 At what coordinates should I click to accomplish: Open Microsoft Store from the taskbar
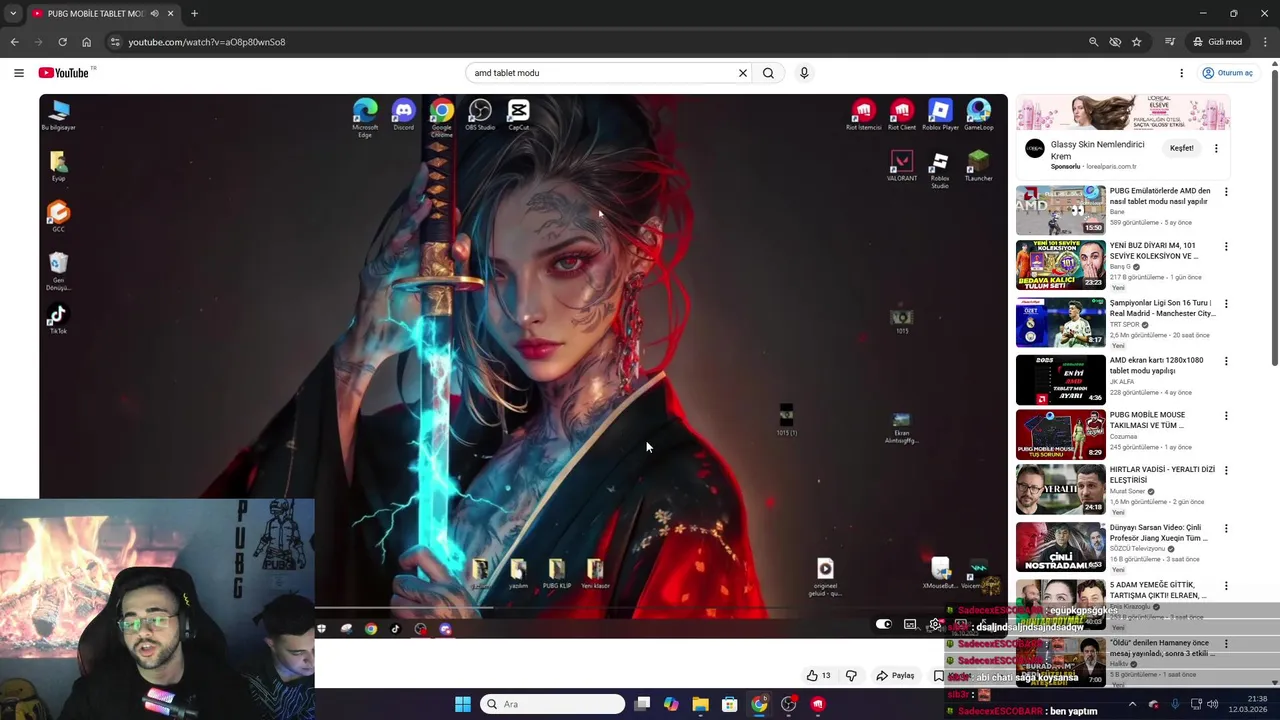point(730,704)
